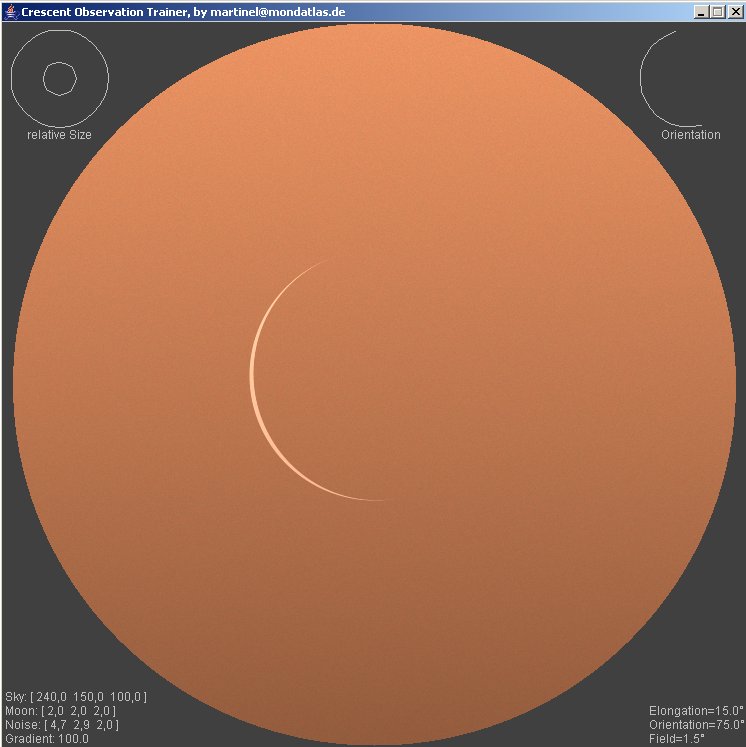Maximize the Crescent Observation Trainer window
Screen dimensions: 746x747
coord(717,12)
